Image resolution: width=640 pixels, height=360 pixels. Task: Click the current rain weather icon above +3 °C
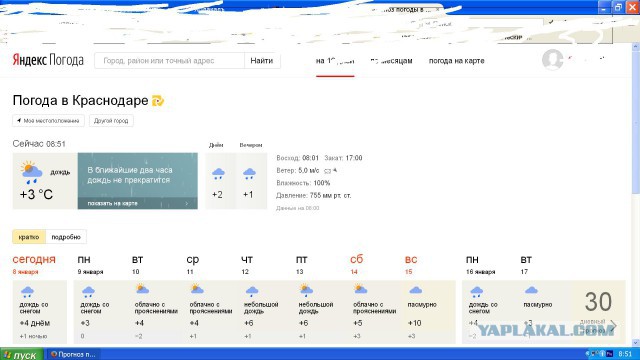[x=31, y=172]
